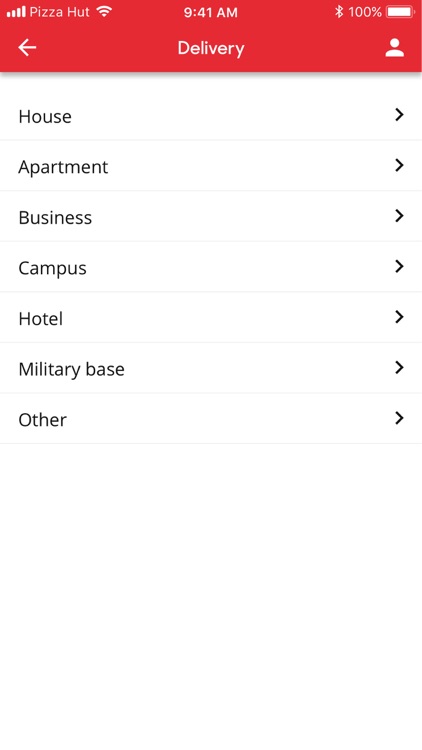Choose Apartment as location type
Viewport: 422px width, 750px height.
click(211, 166)
